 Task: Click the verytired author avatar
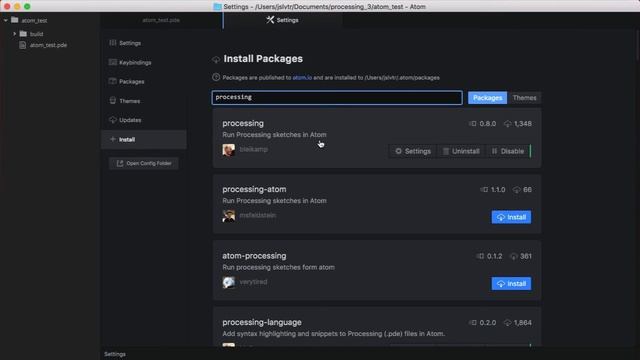pos(229,282)
